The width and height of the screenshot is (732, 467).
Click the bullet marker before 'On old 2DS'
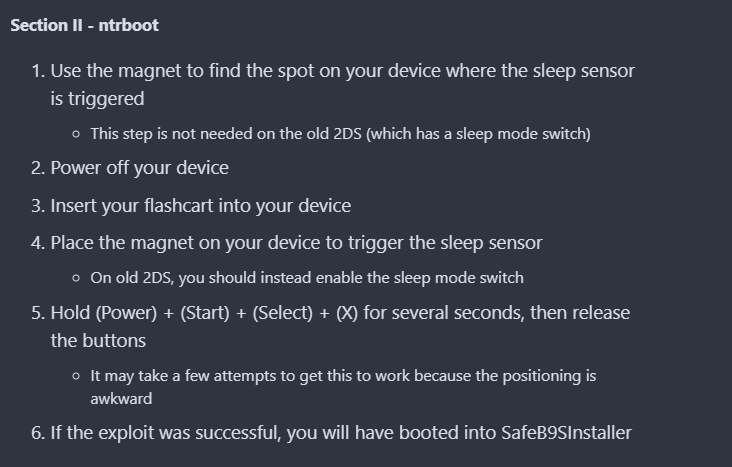tap(77, 278)
